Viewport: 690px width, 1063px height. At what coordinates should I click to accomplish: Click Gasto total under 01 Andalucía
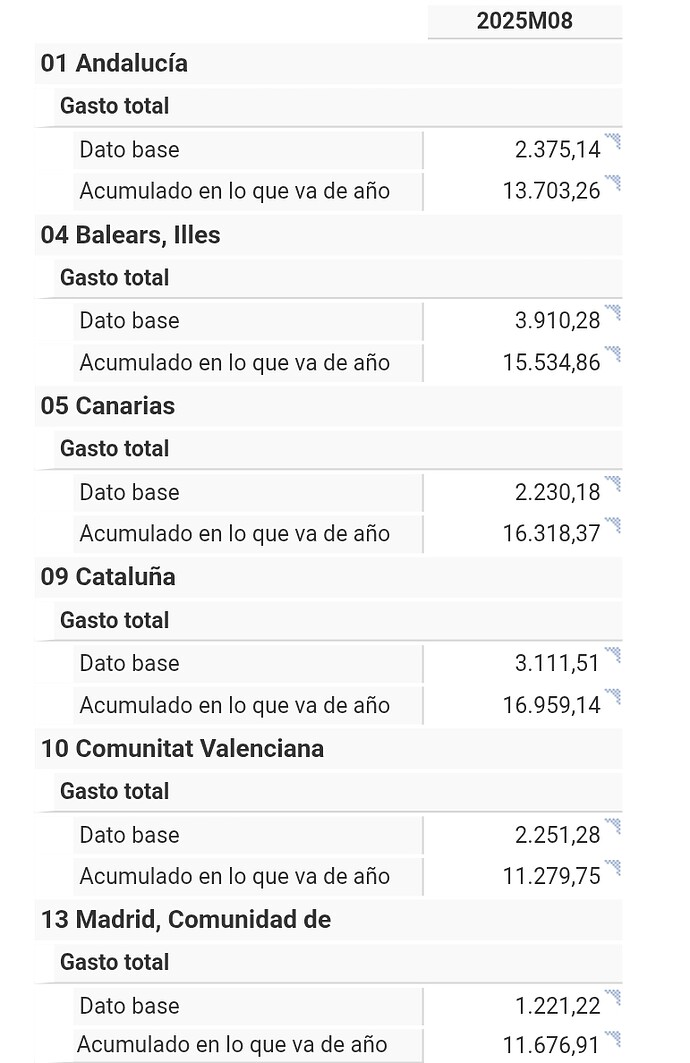[114, 106]
